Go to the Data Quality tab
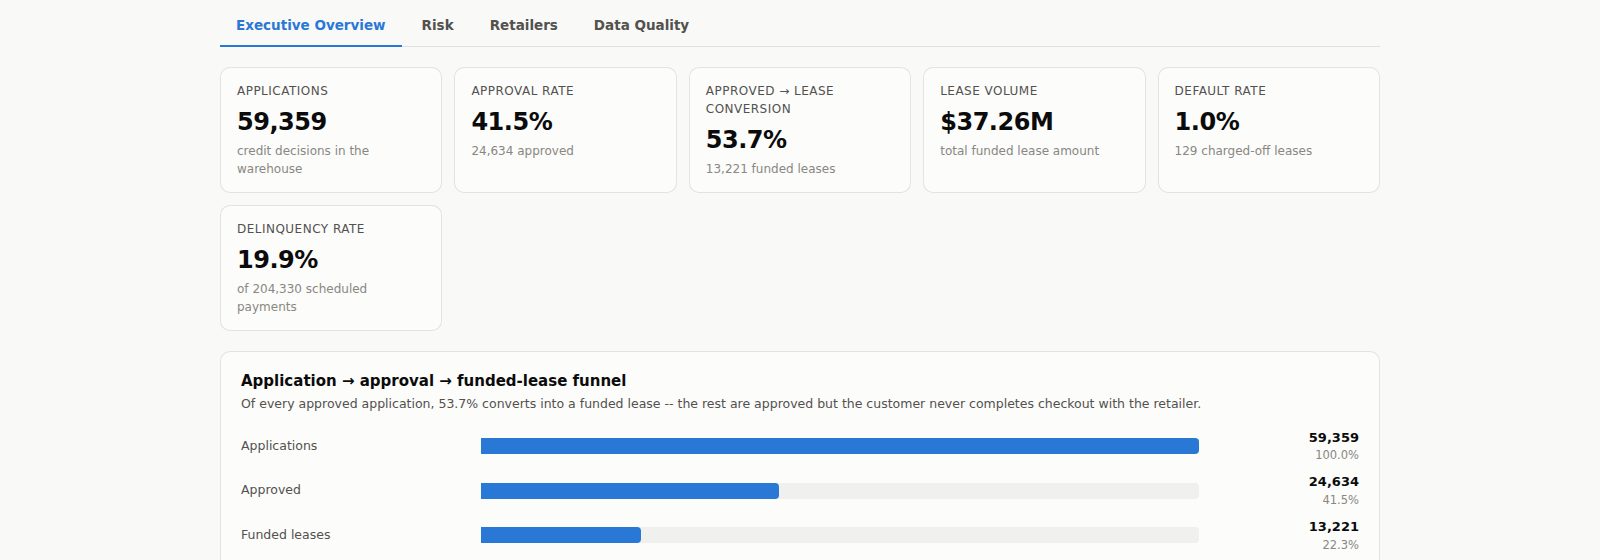The height and width of the screenshot is (560, 1600). [x=641, y=25]
